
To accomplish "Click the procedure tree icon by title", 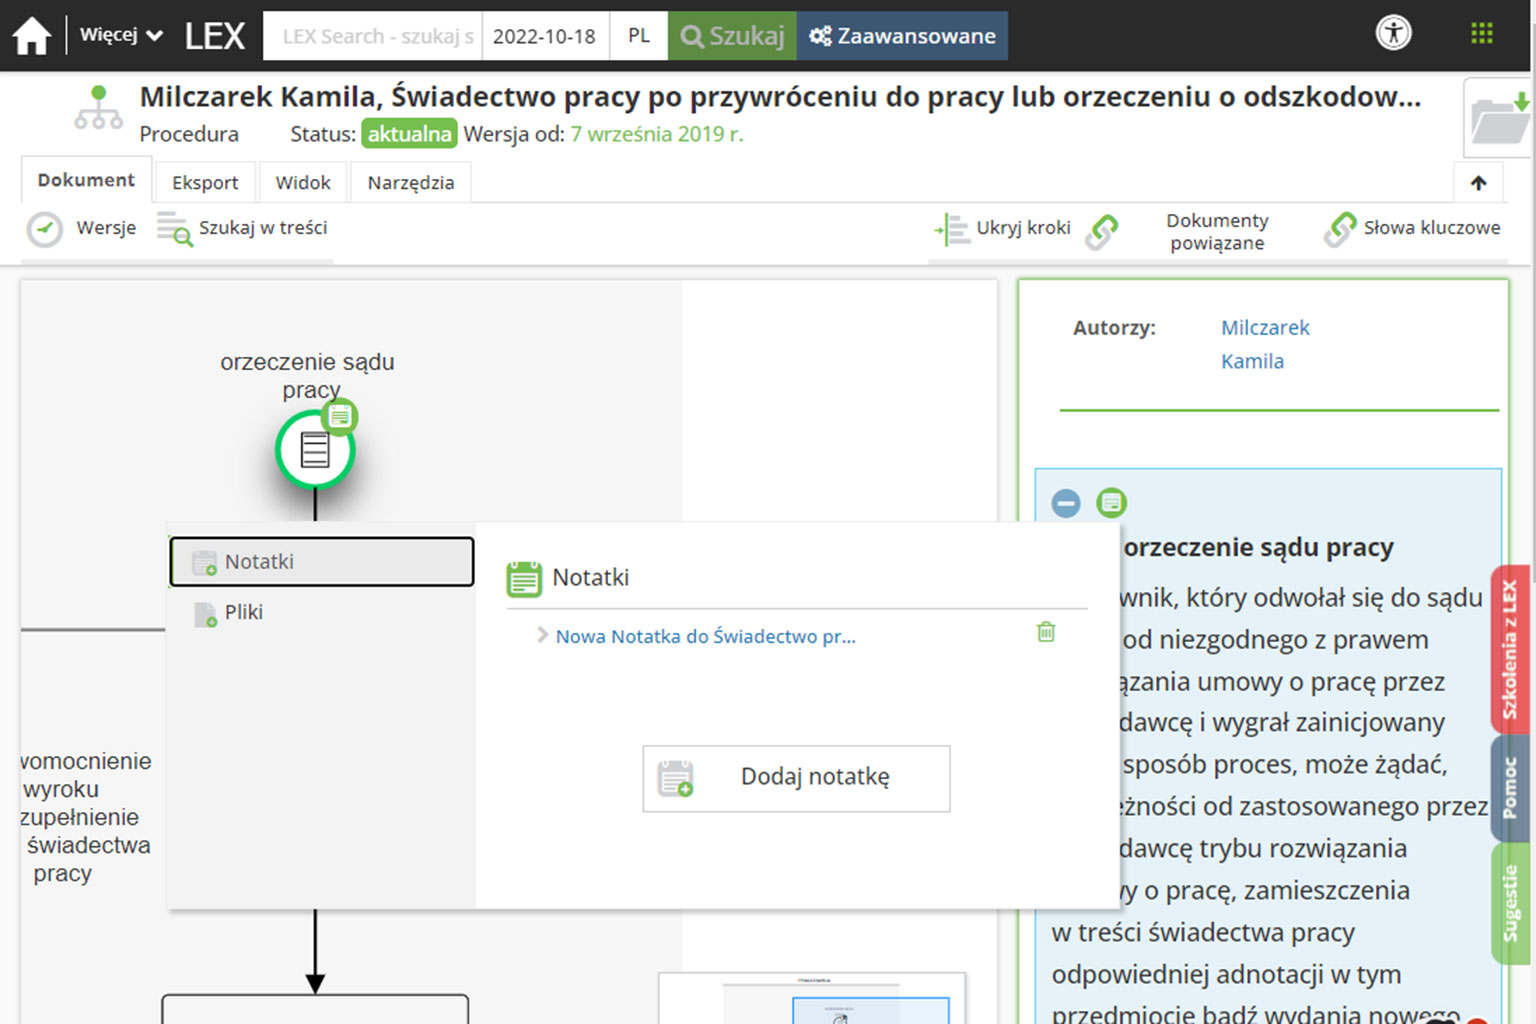I will coord(98,108).
